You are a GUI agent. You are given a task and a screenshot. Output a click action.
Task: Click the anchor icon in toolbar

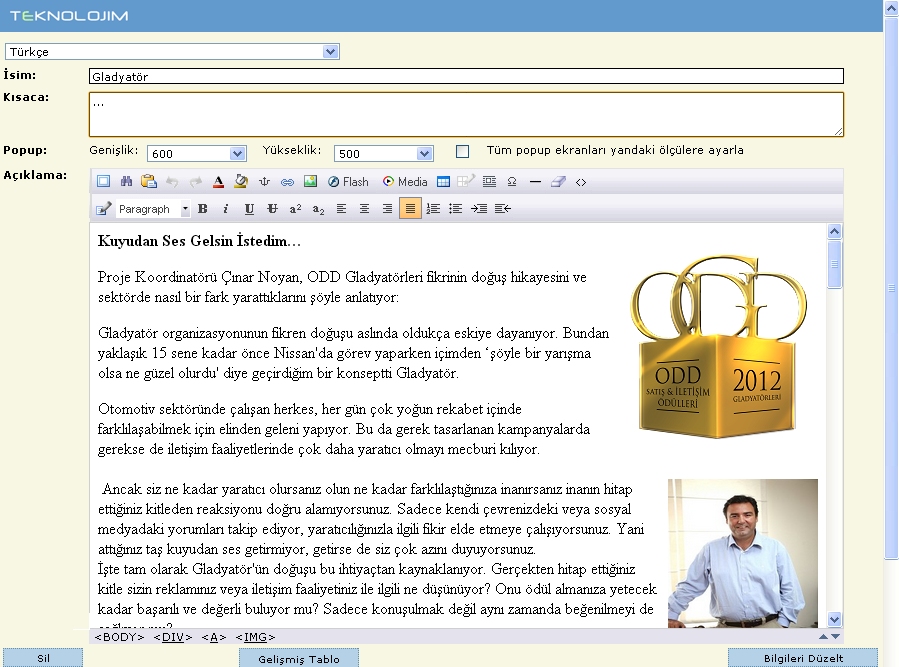coord(265,182)
